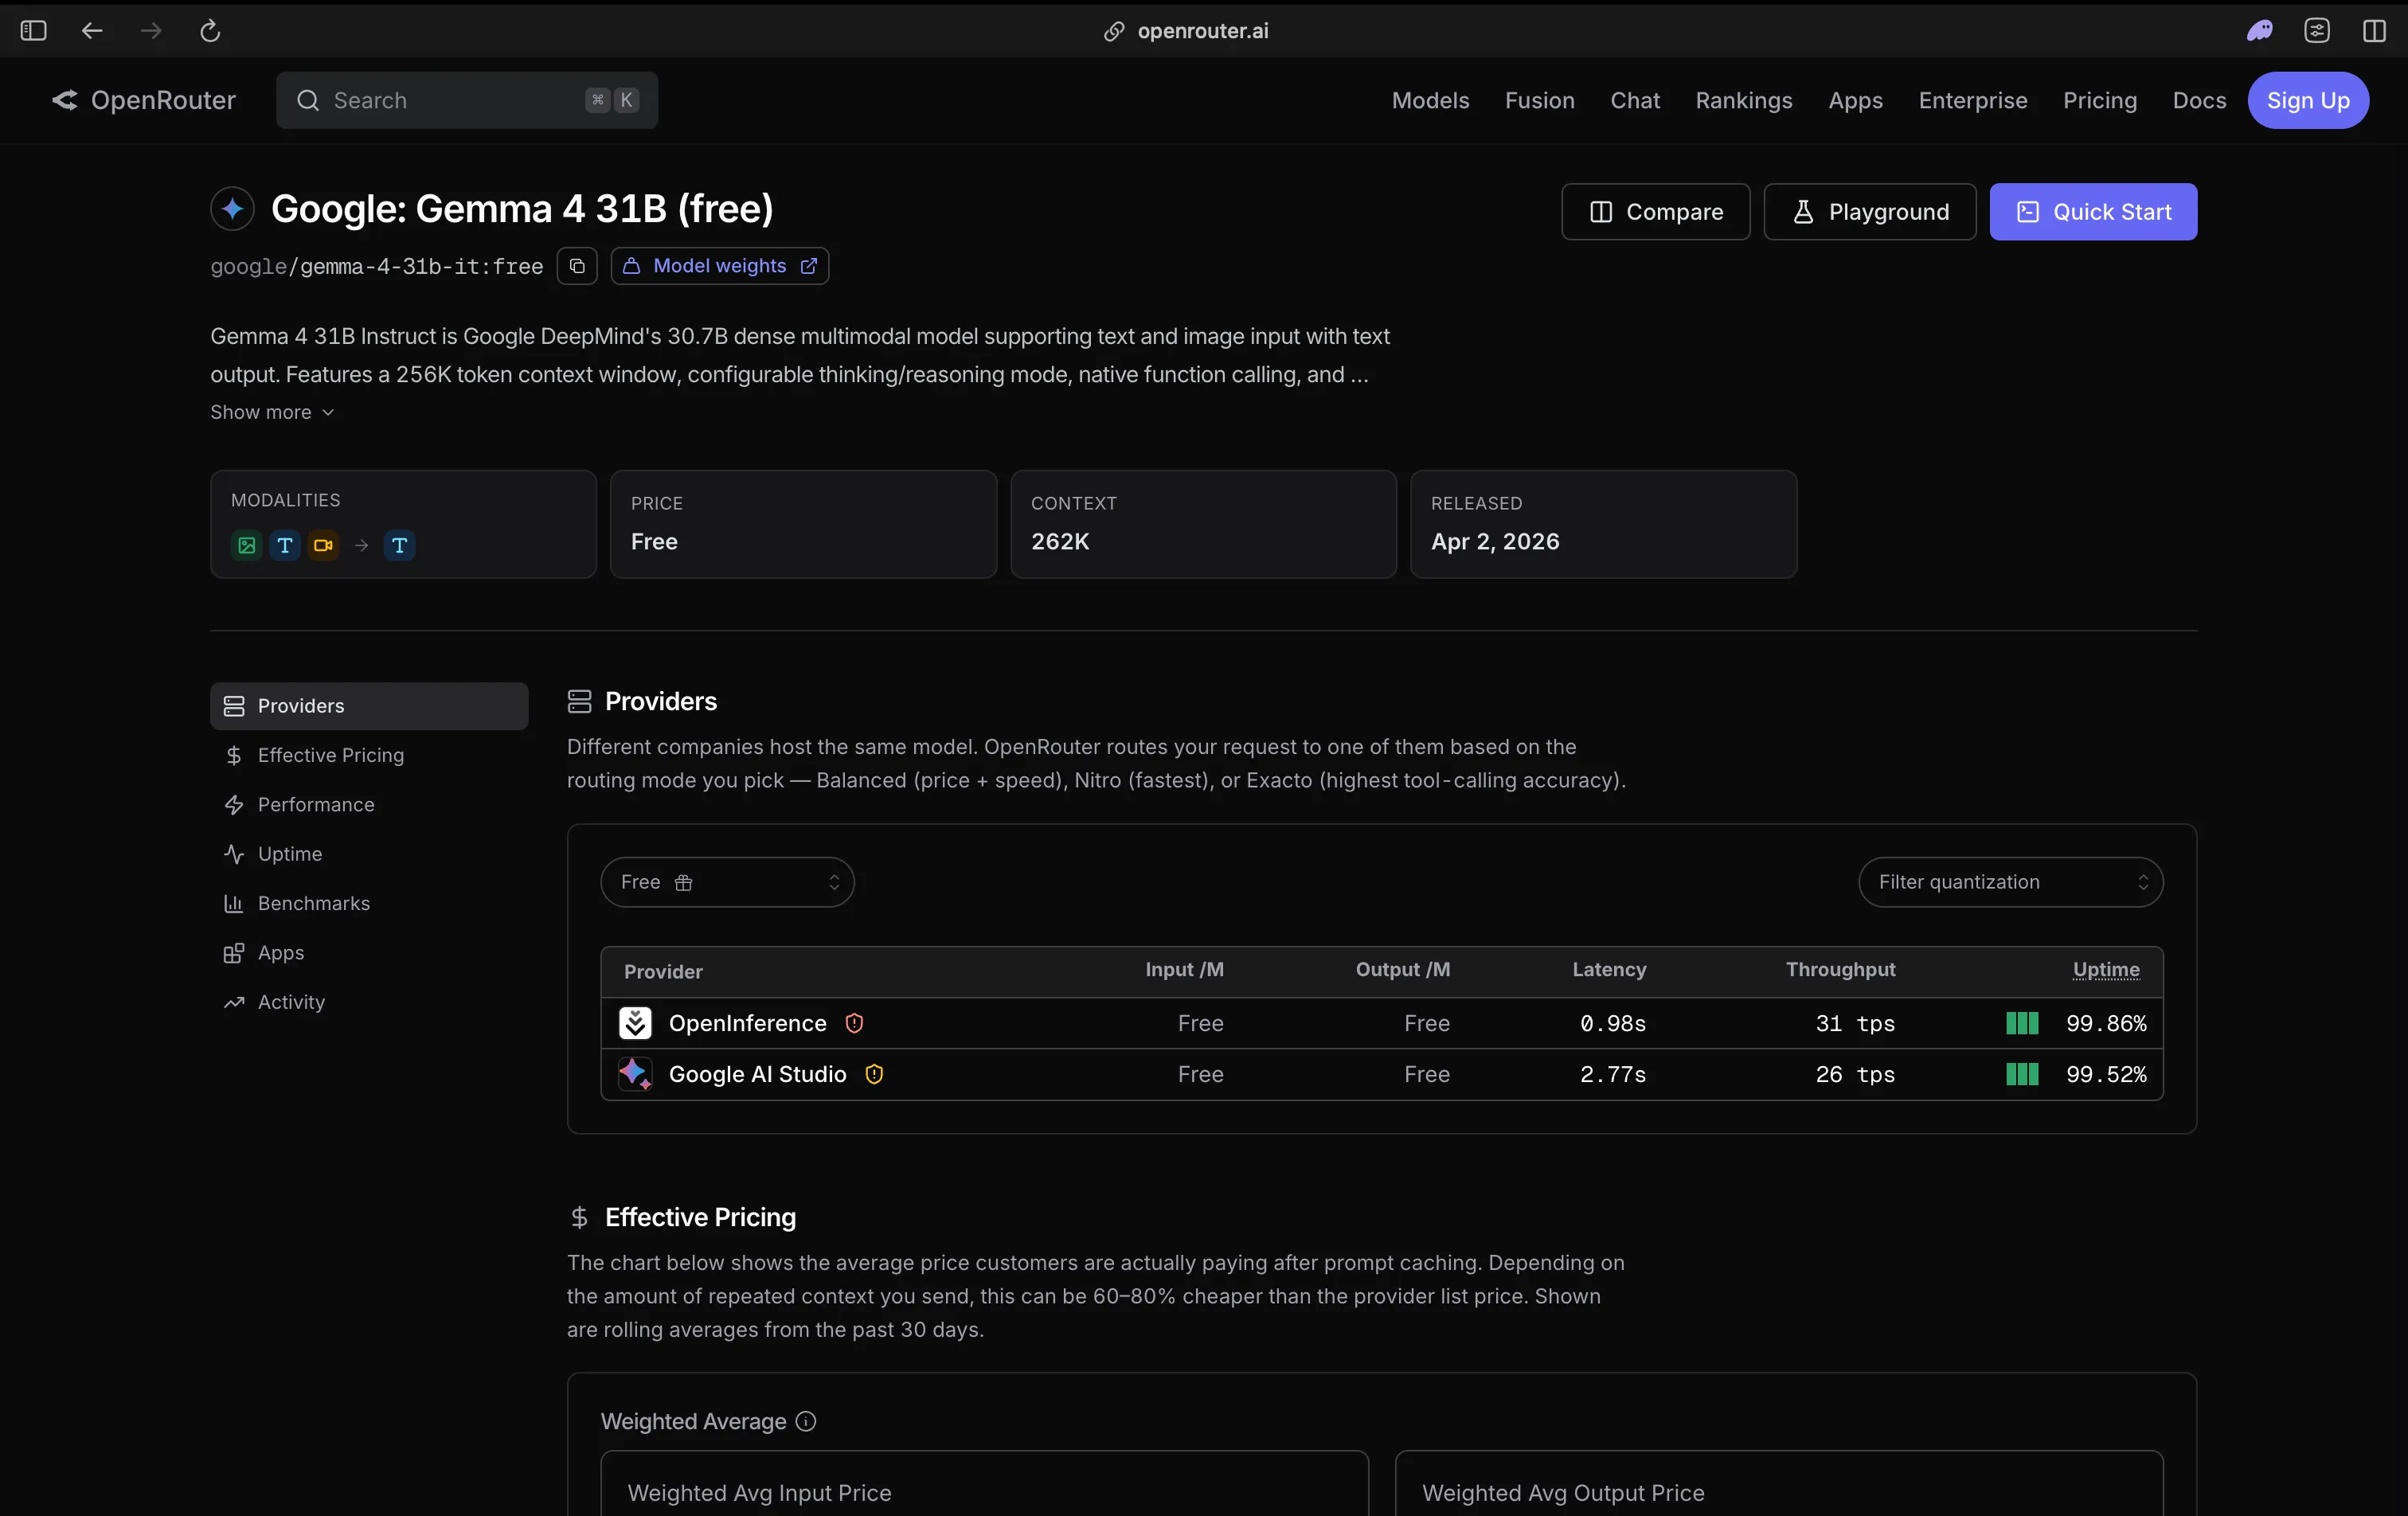The image size is (2408, 1516).
Task: Click the text input modality icon
Action: 285,545
